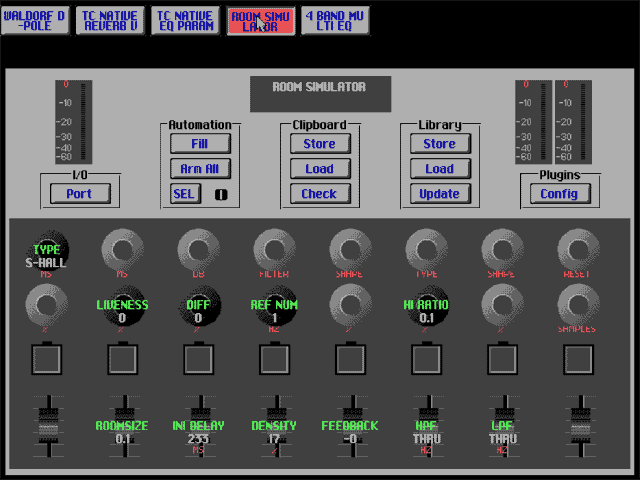Click the LPF fader
Image resolution: width=640 pixels, height=480 pixels.
click(505, 426)
